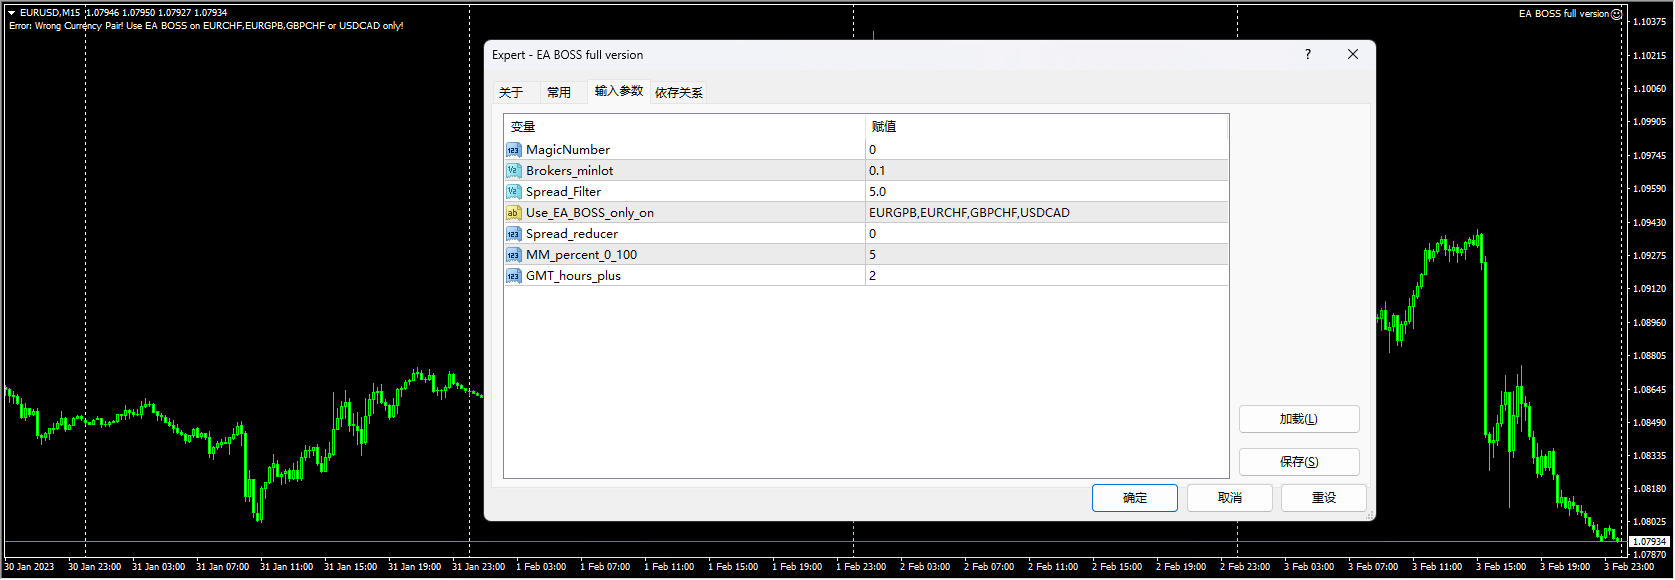The width and height of the screenshot is (1675, 580).
Task: Click the current price label 1.07934
Action: click(x=1650, y=541)
